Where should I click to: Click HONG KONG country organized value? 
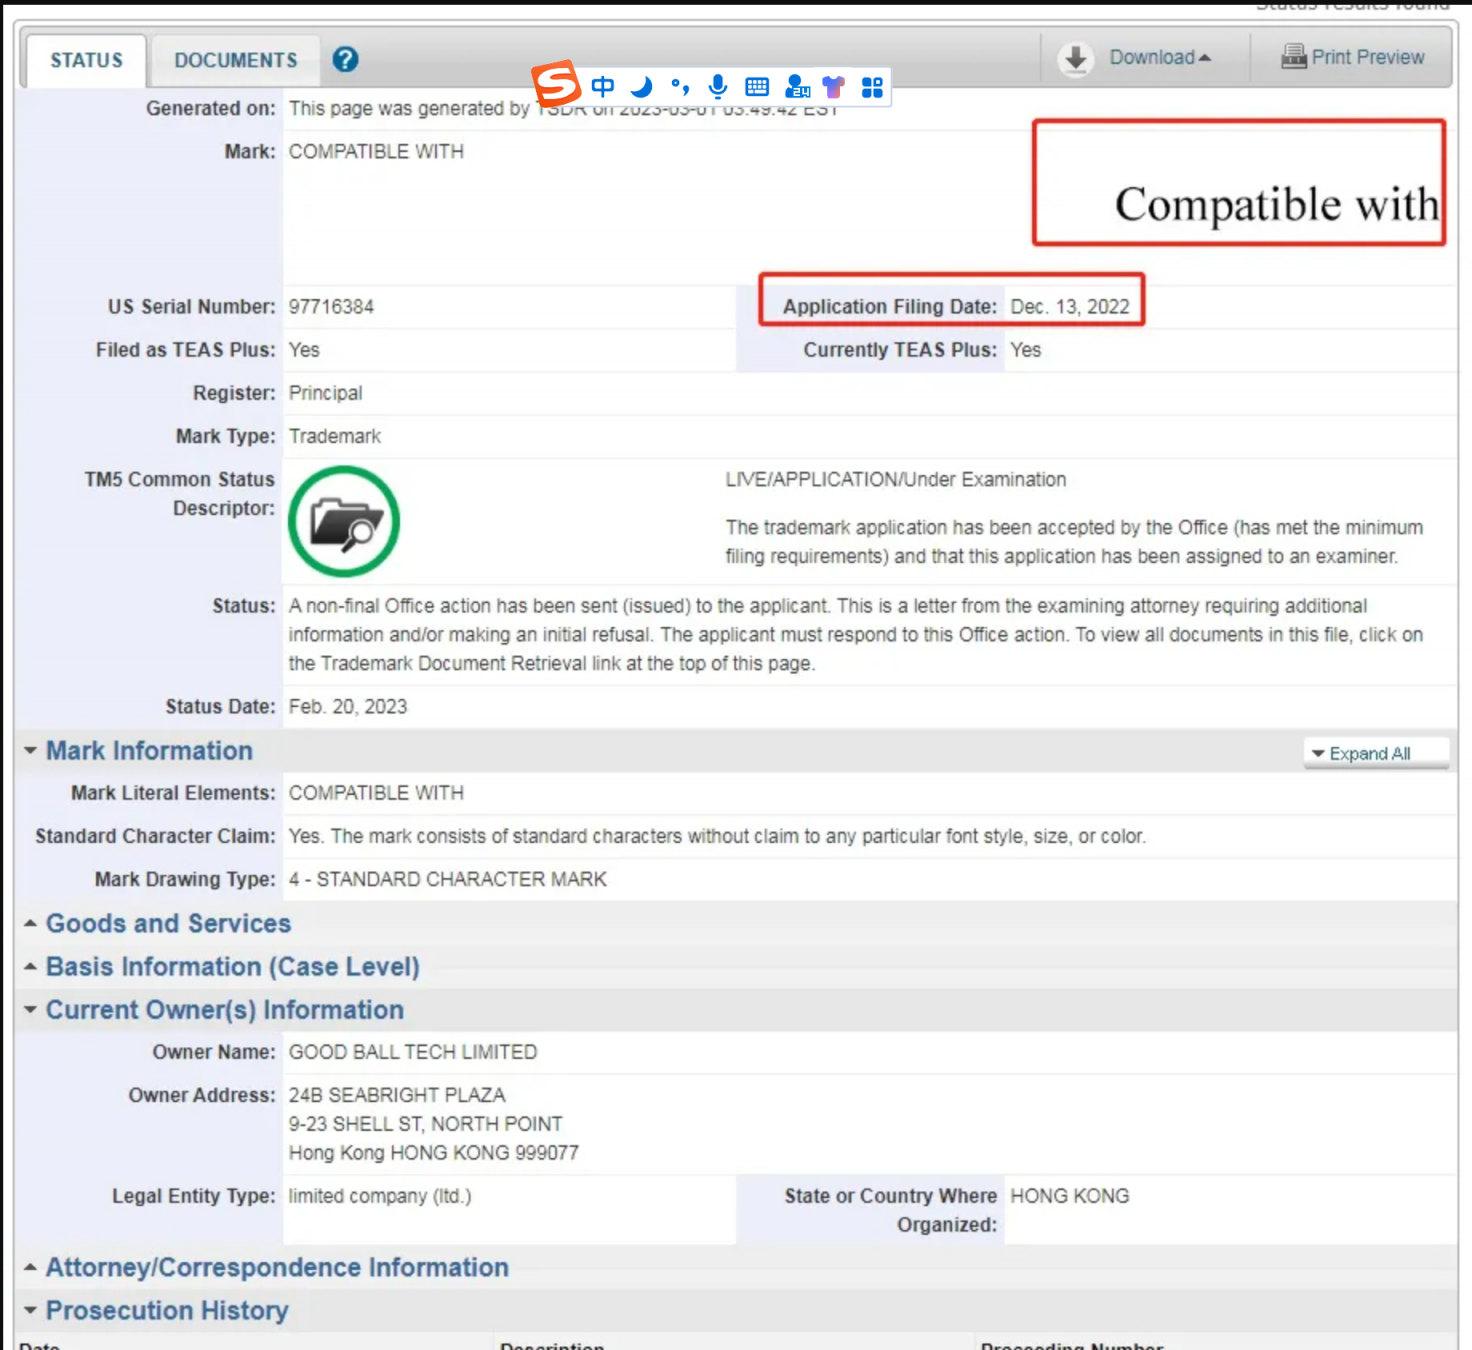1069,1196
